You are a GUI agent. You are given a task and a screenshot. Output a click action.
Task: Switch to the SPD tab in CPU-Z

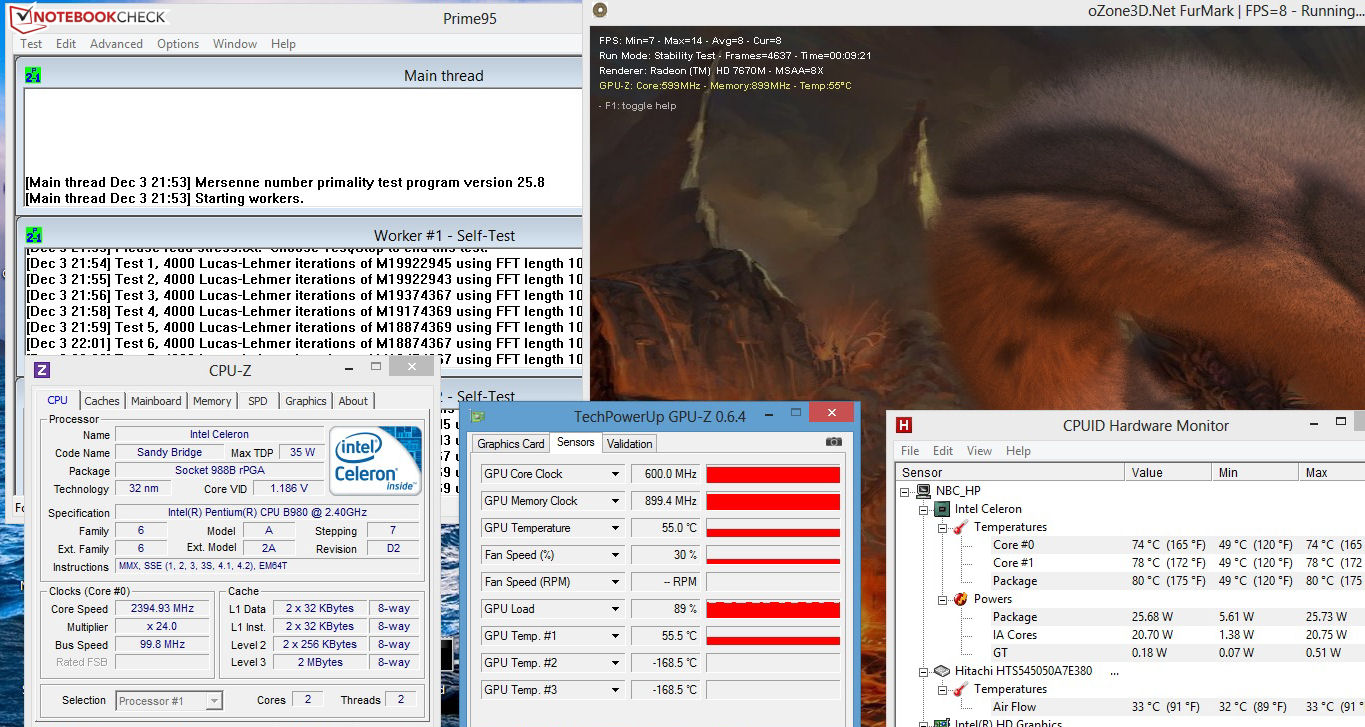point(258,401)
